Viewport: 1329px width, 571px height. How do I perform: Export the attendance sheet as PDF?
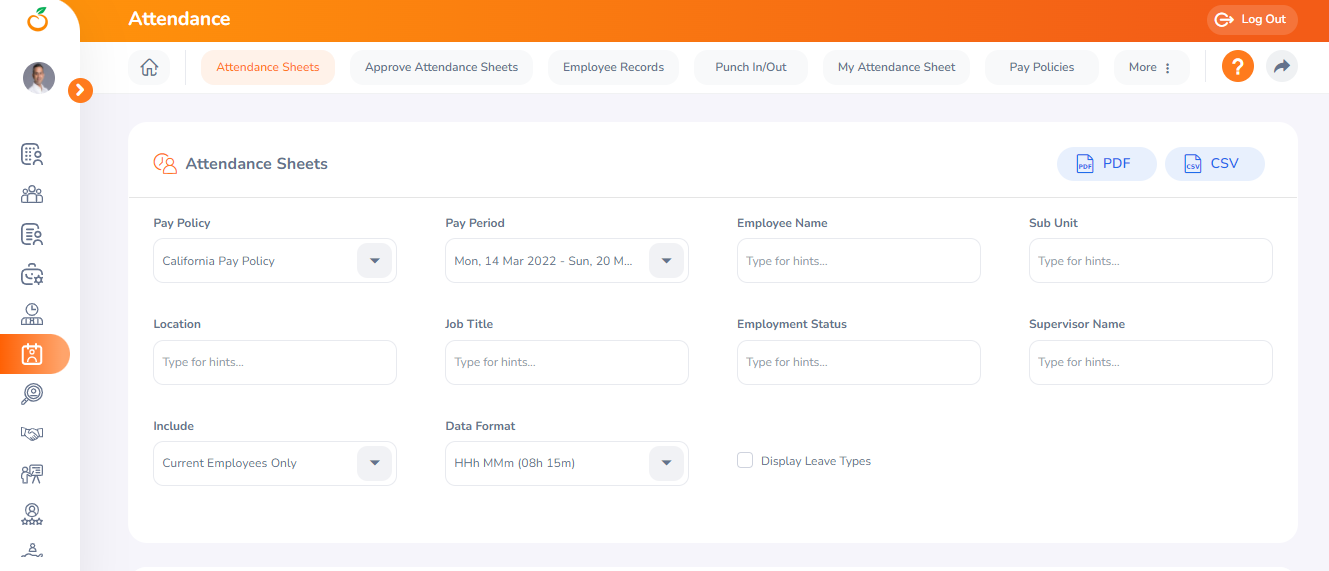(x=1107, y=164)
